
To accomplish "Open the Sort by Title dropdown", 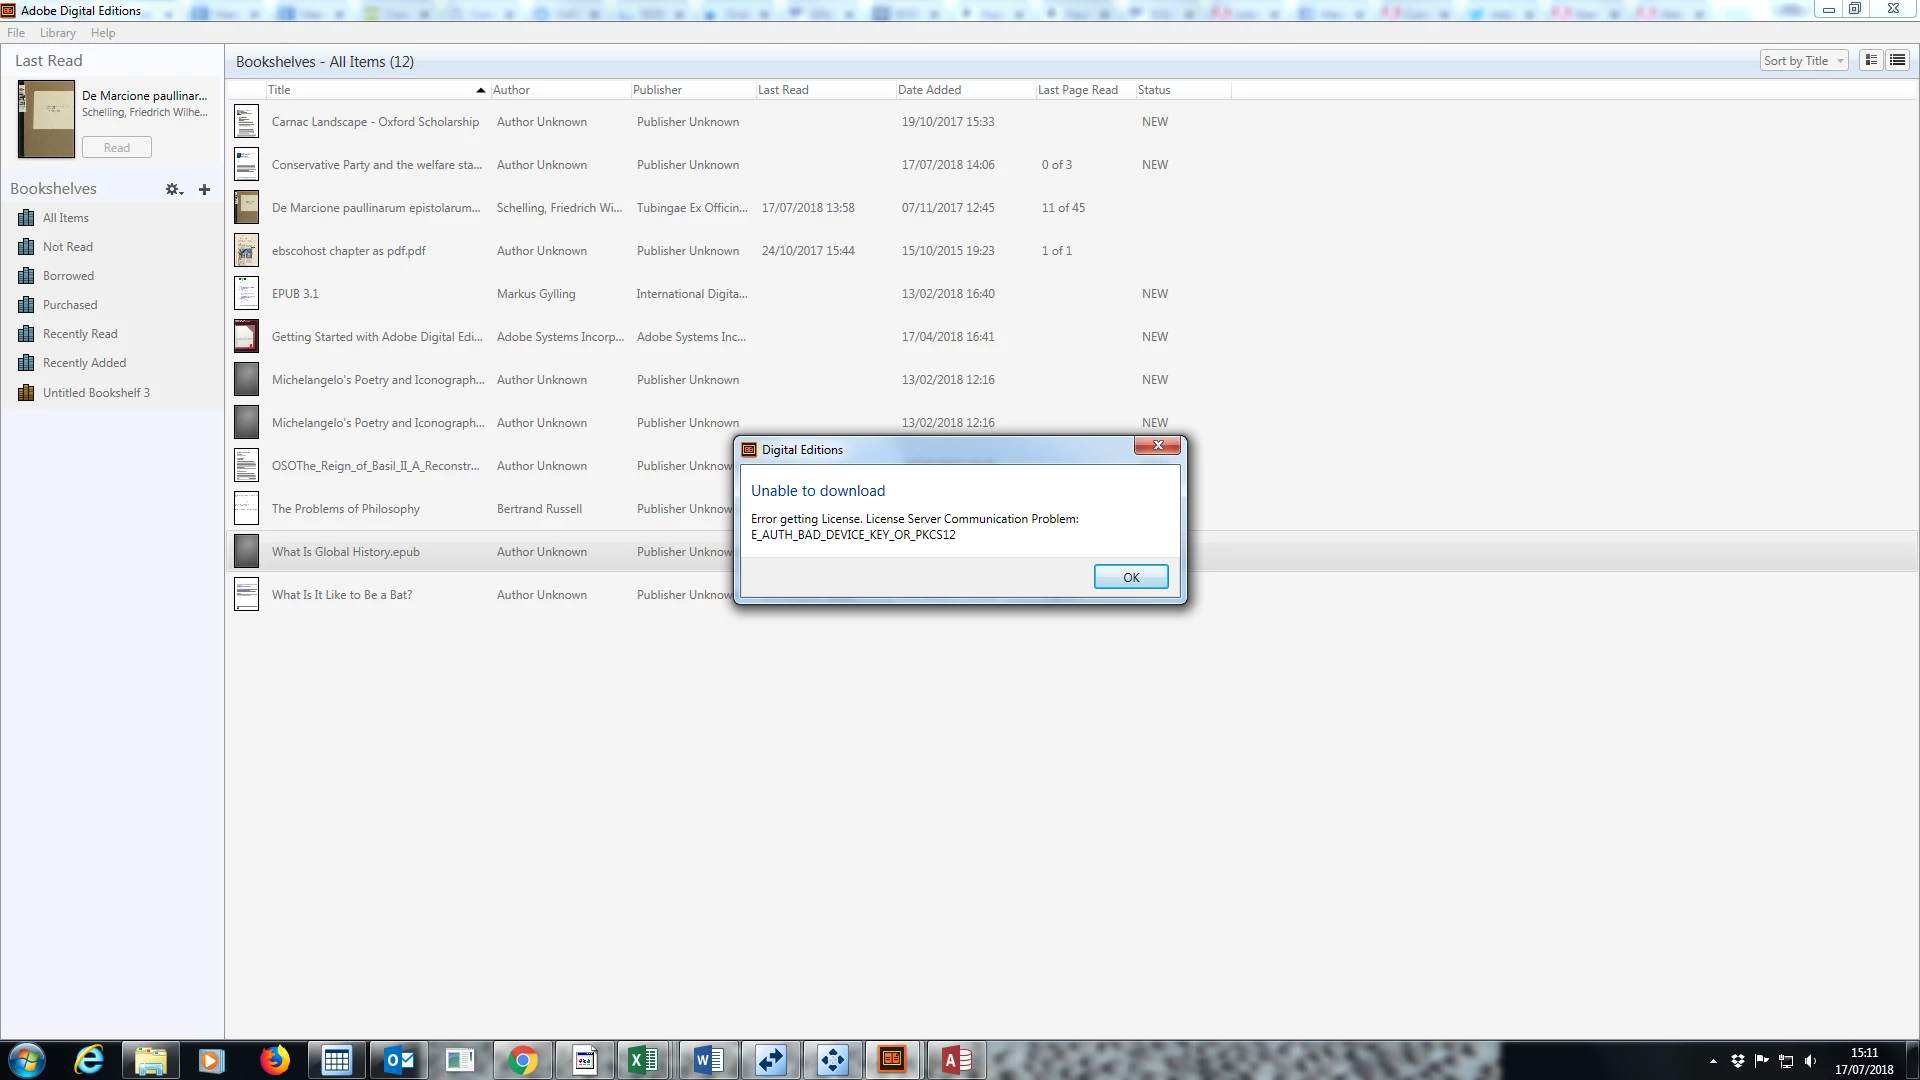I will coord(1803,61).
